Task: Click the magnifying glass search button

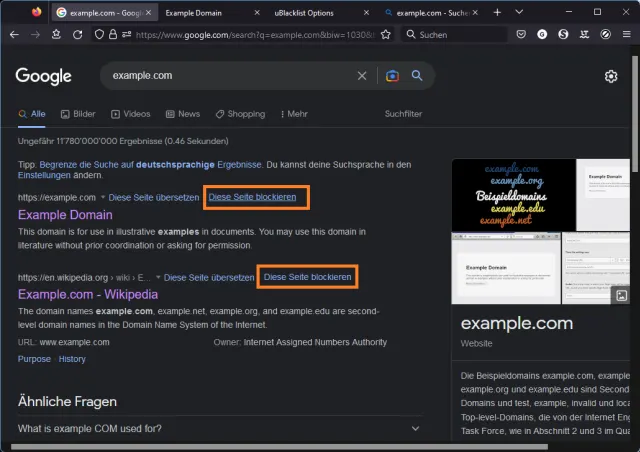Action: point(417,76)
